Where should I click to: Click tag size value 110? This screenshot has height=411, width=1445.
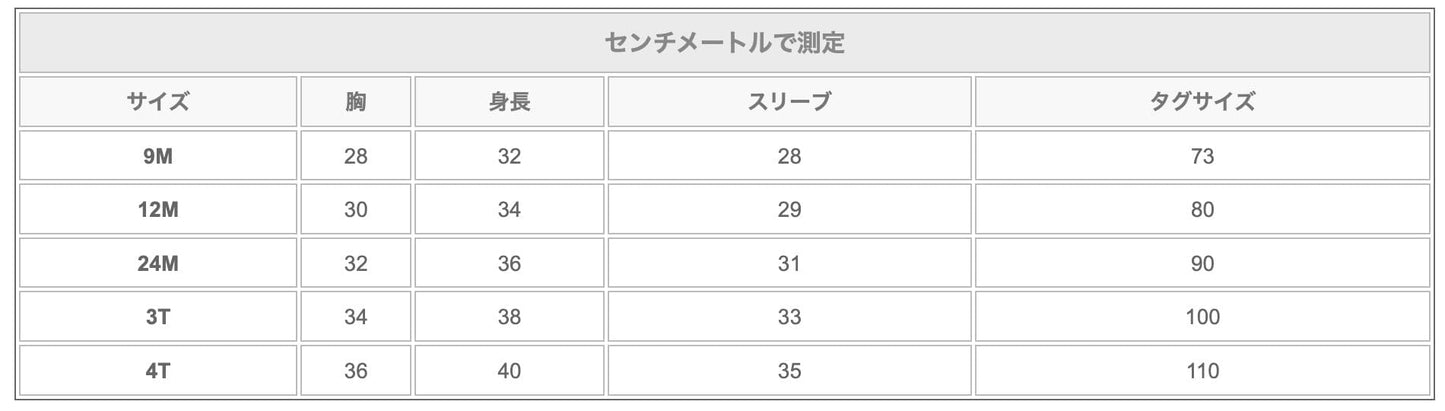[x=1202, y=371]
